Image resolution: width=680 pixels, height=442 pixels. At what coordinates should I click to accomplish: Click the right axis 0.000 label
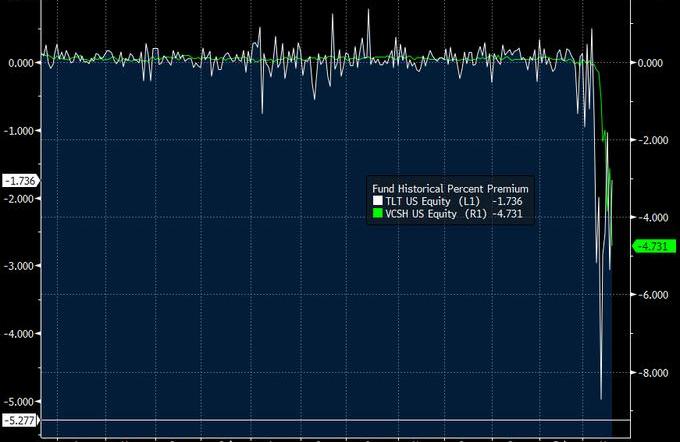[654, 63]
